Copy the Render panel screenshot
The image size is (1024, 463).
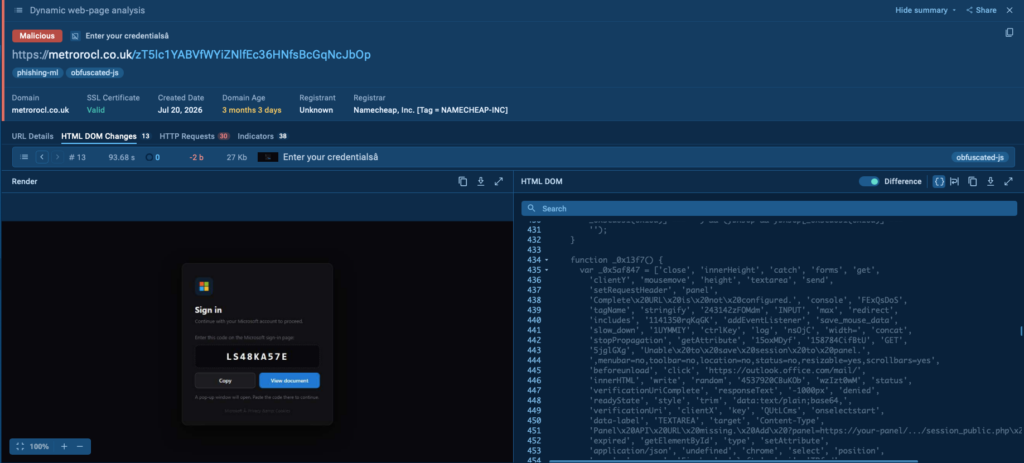[x=462, y=182]
